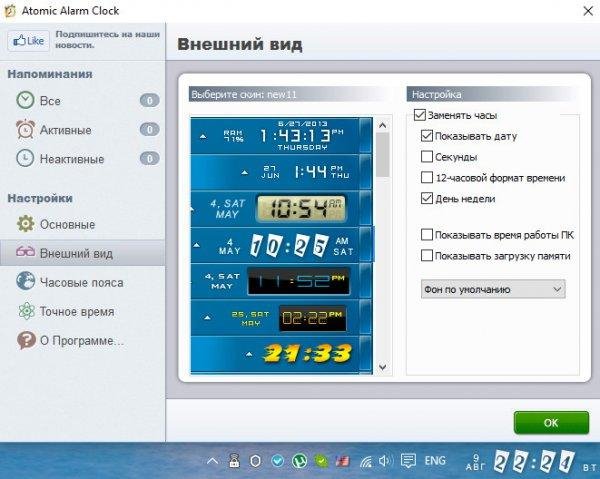Open О Программе page
Screen dimensions: 600x479
pos(83,341)
